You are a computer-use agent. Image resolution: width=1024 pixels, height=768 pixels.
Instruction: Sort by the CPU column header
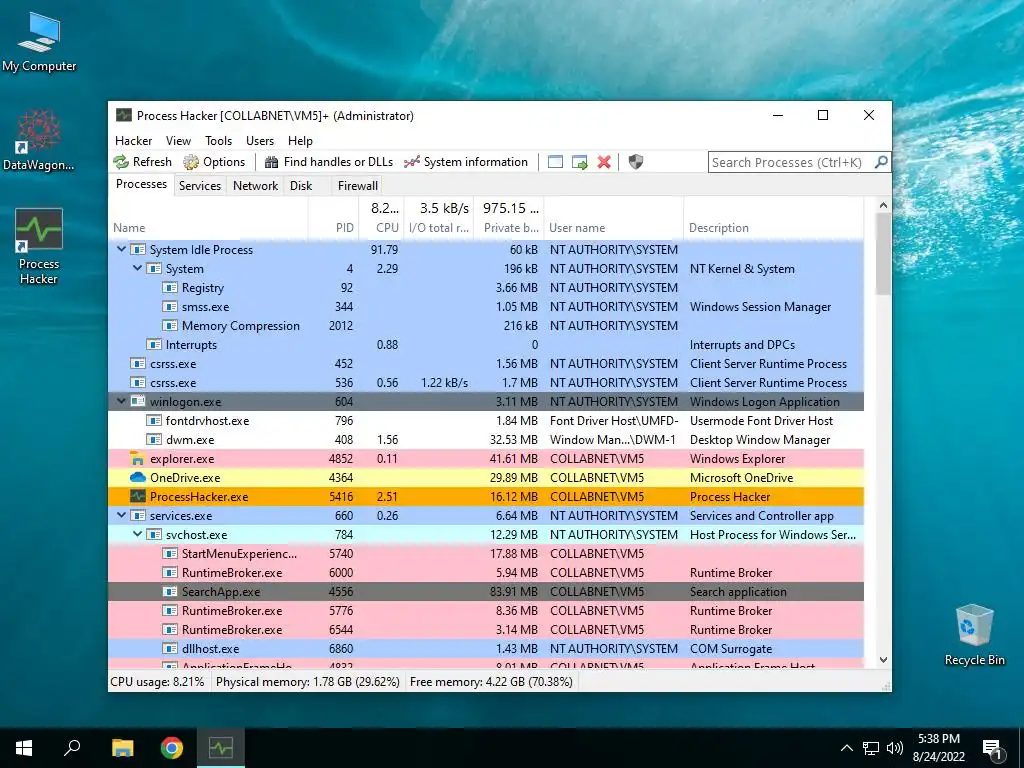click(381, 219)
